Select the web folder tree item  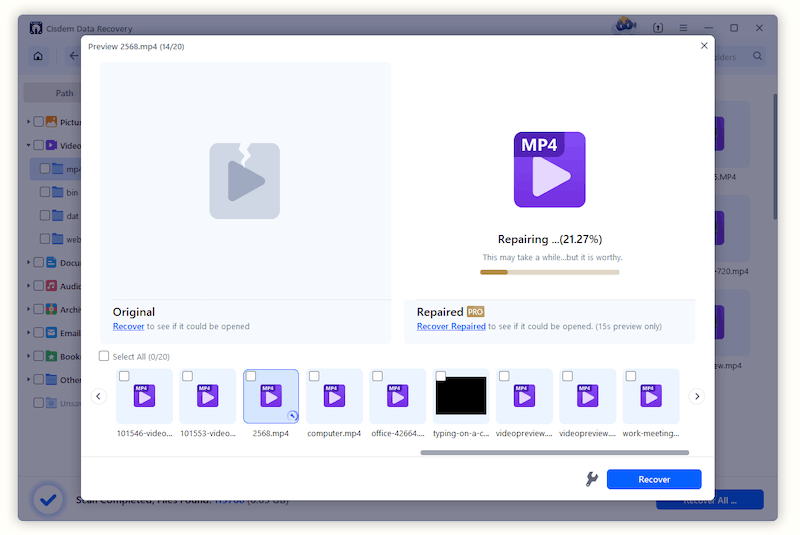pos(56,239)
